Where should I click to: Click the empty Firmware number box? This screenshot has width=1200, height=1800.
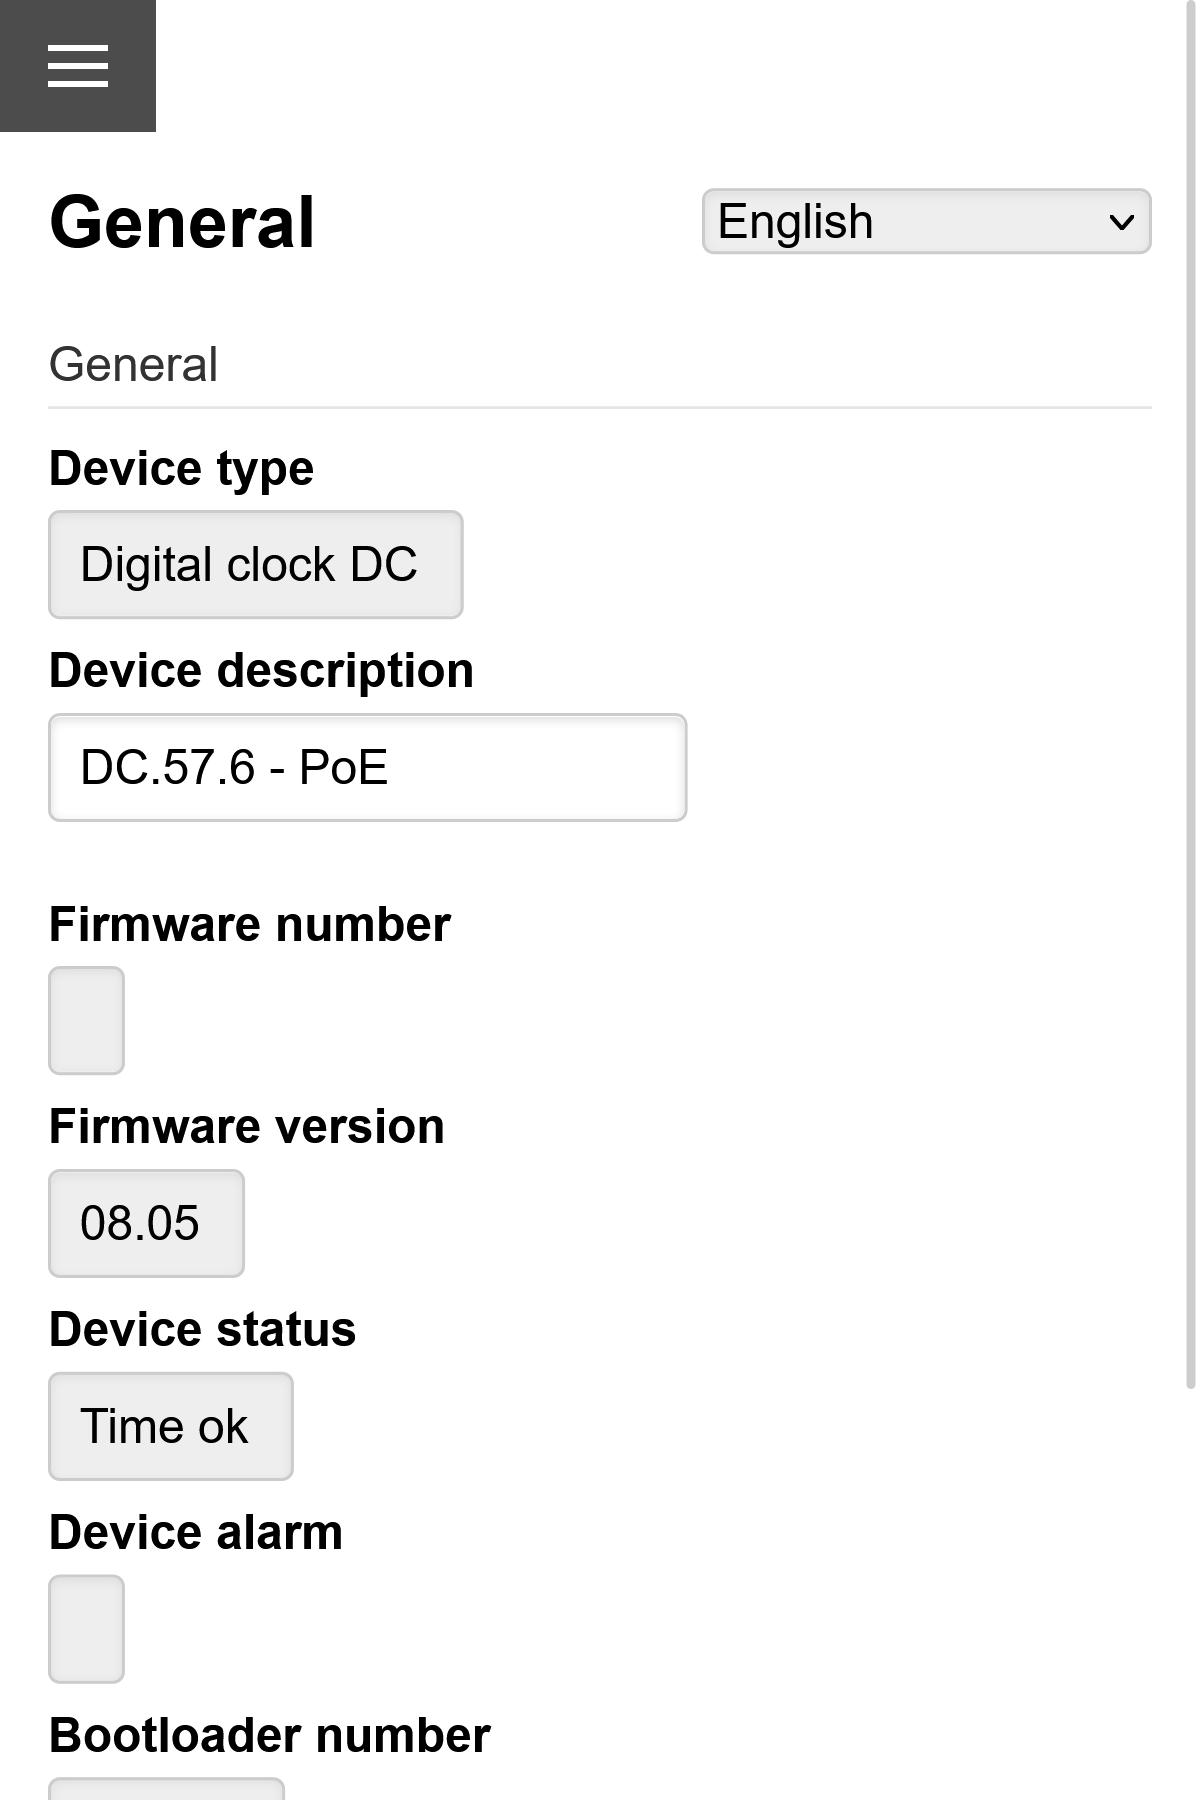[x=86, y=1020]
